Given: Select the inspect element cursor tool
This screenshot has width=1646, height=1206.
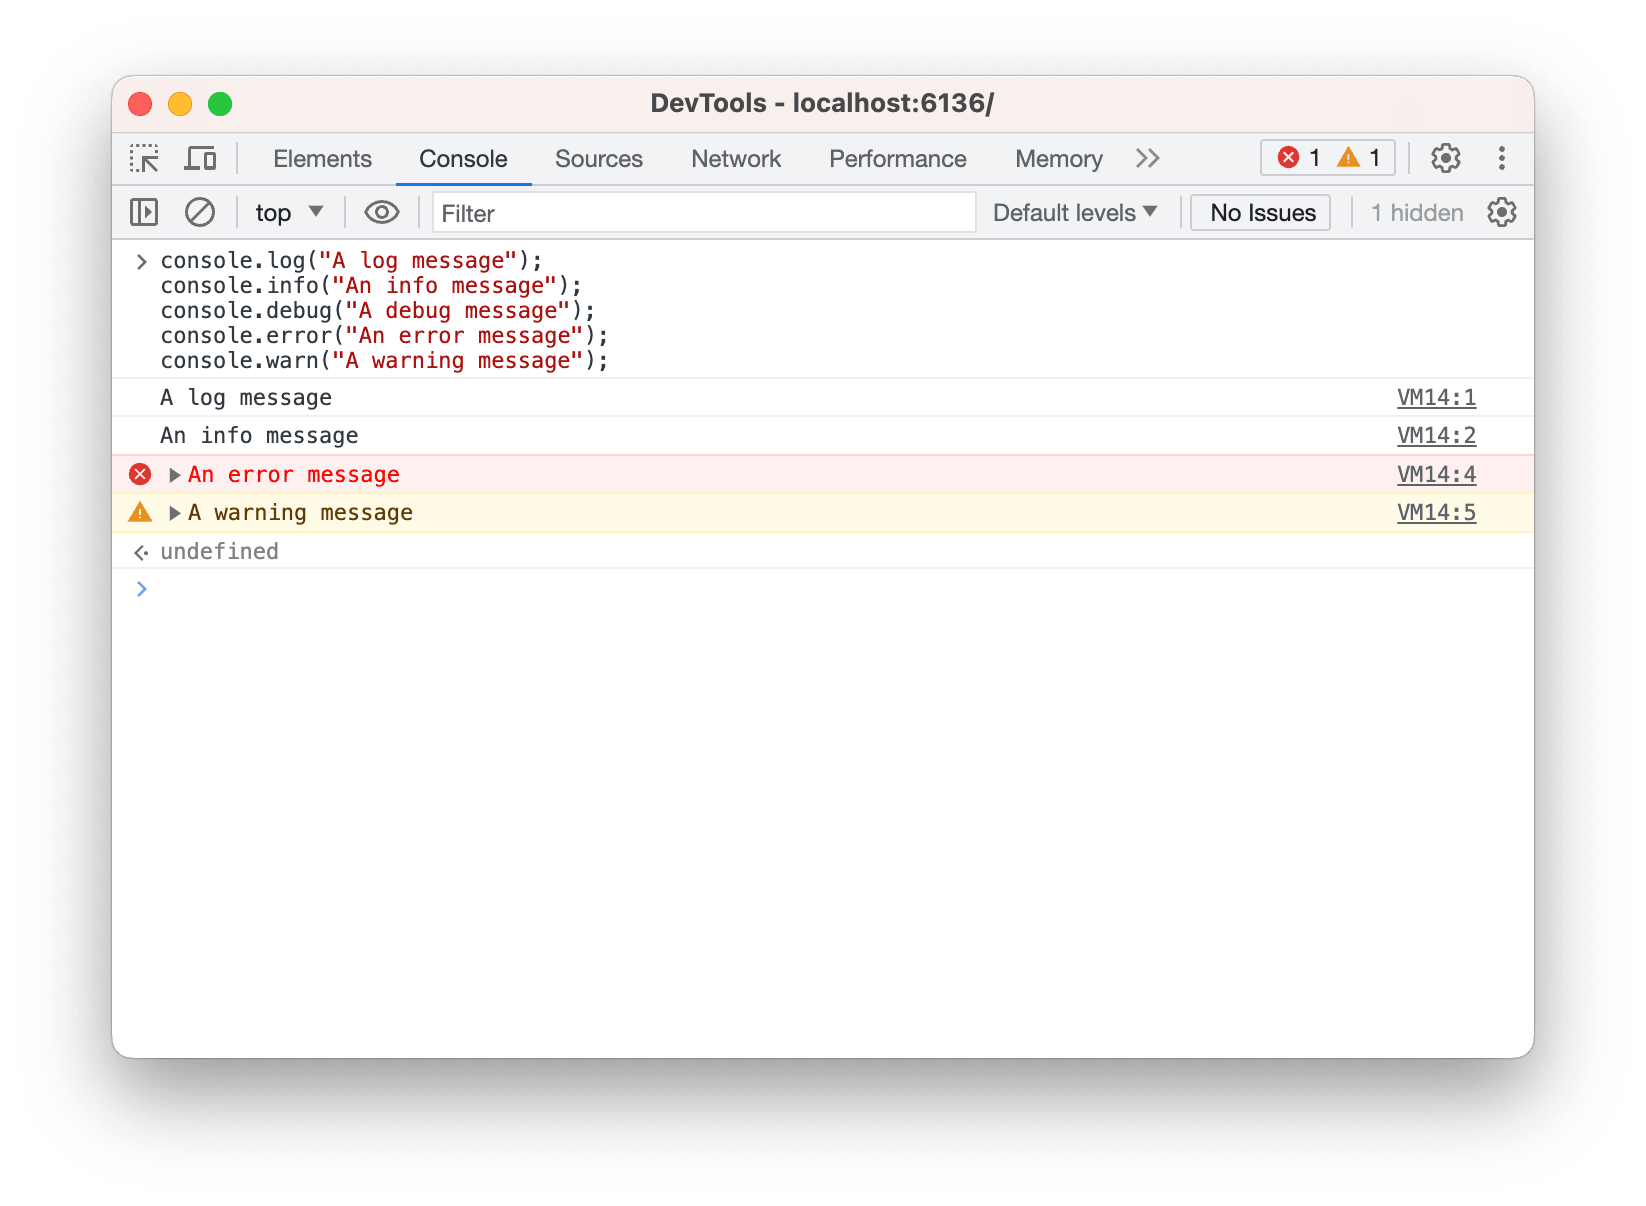Looking at the screenshot, I should [143, 158].
